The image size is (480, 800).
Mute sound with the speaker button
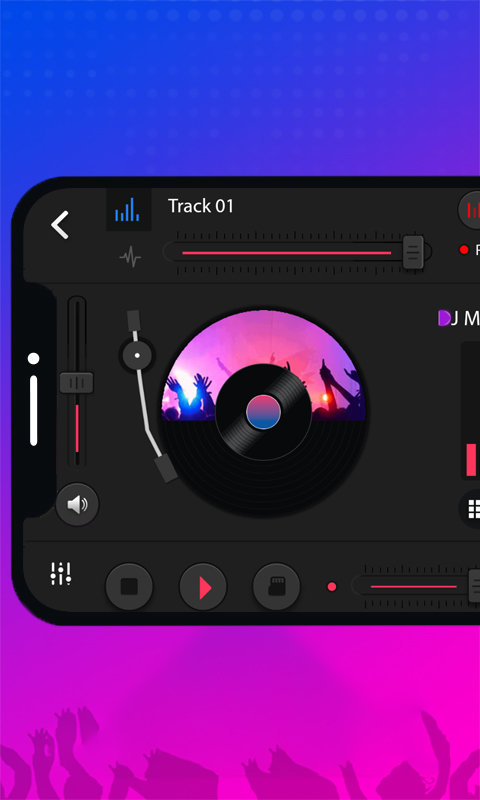coord(78,504)
